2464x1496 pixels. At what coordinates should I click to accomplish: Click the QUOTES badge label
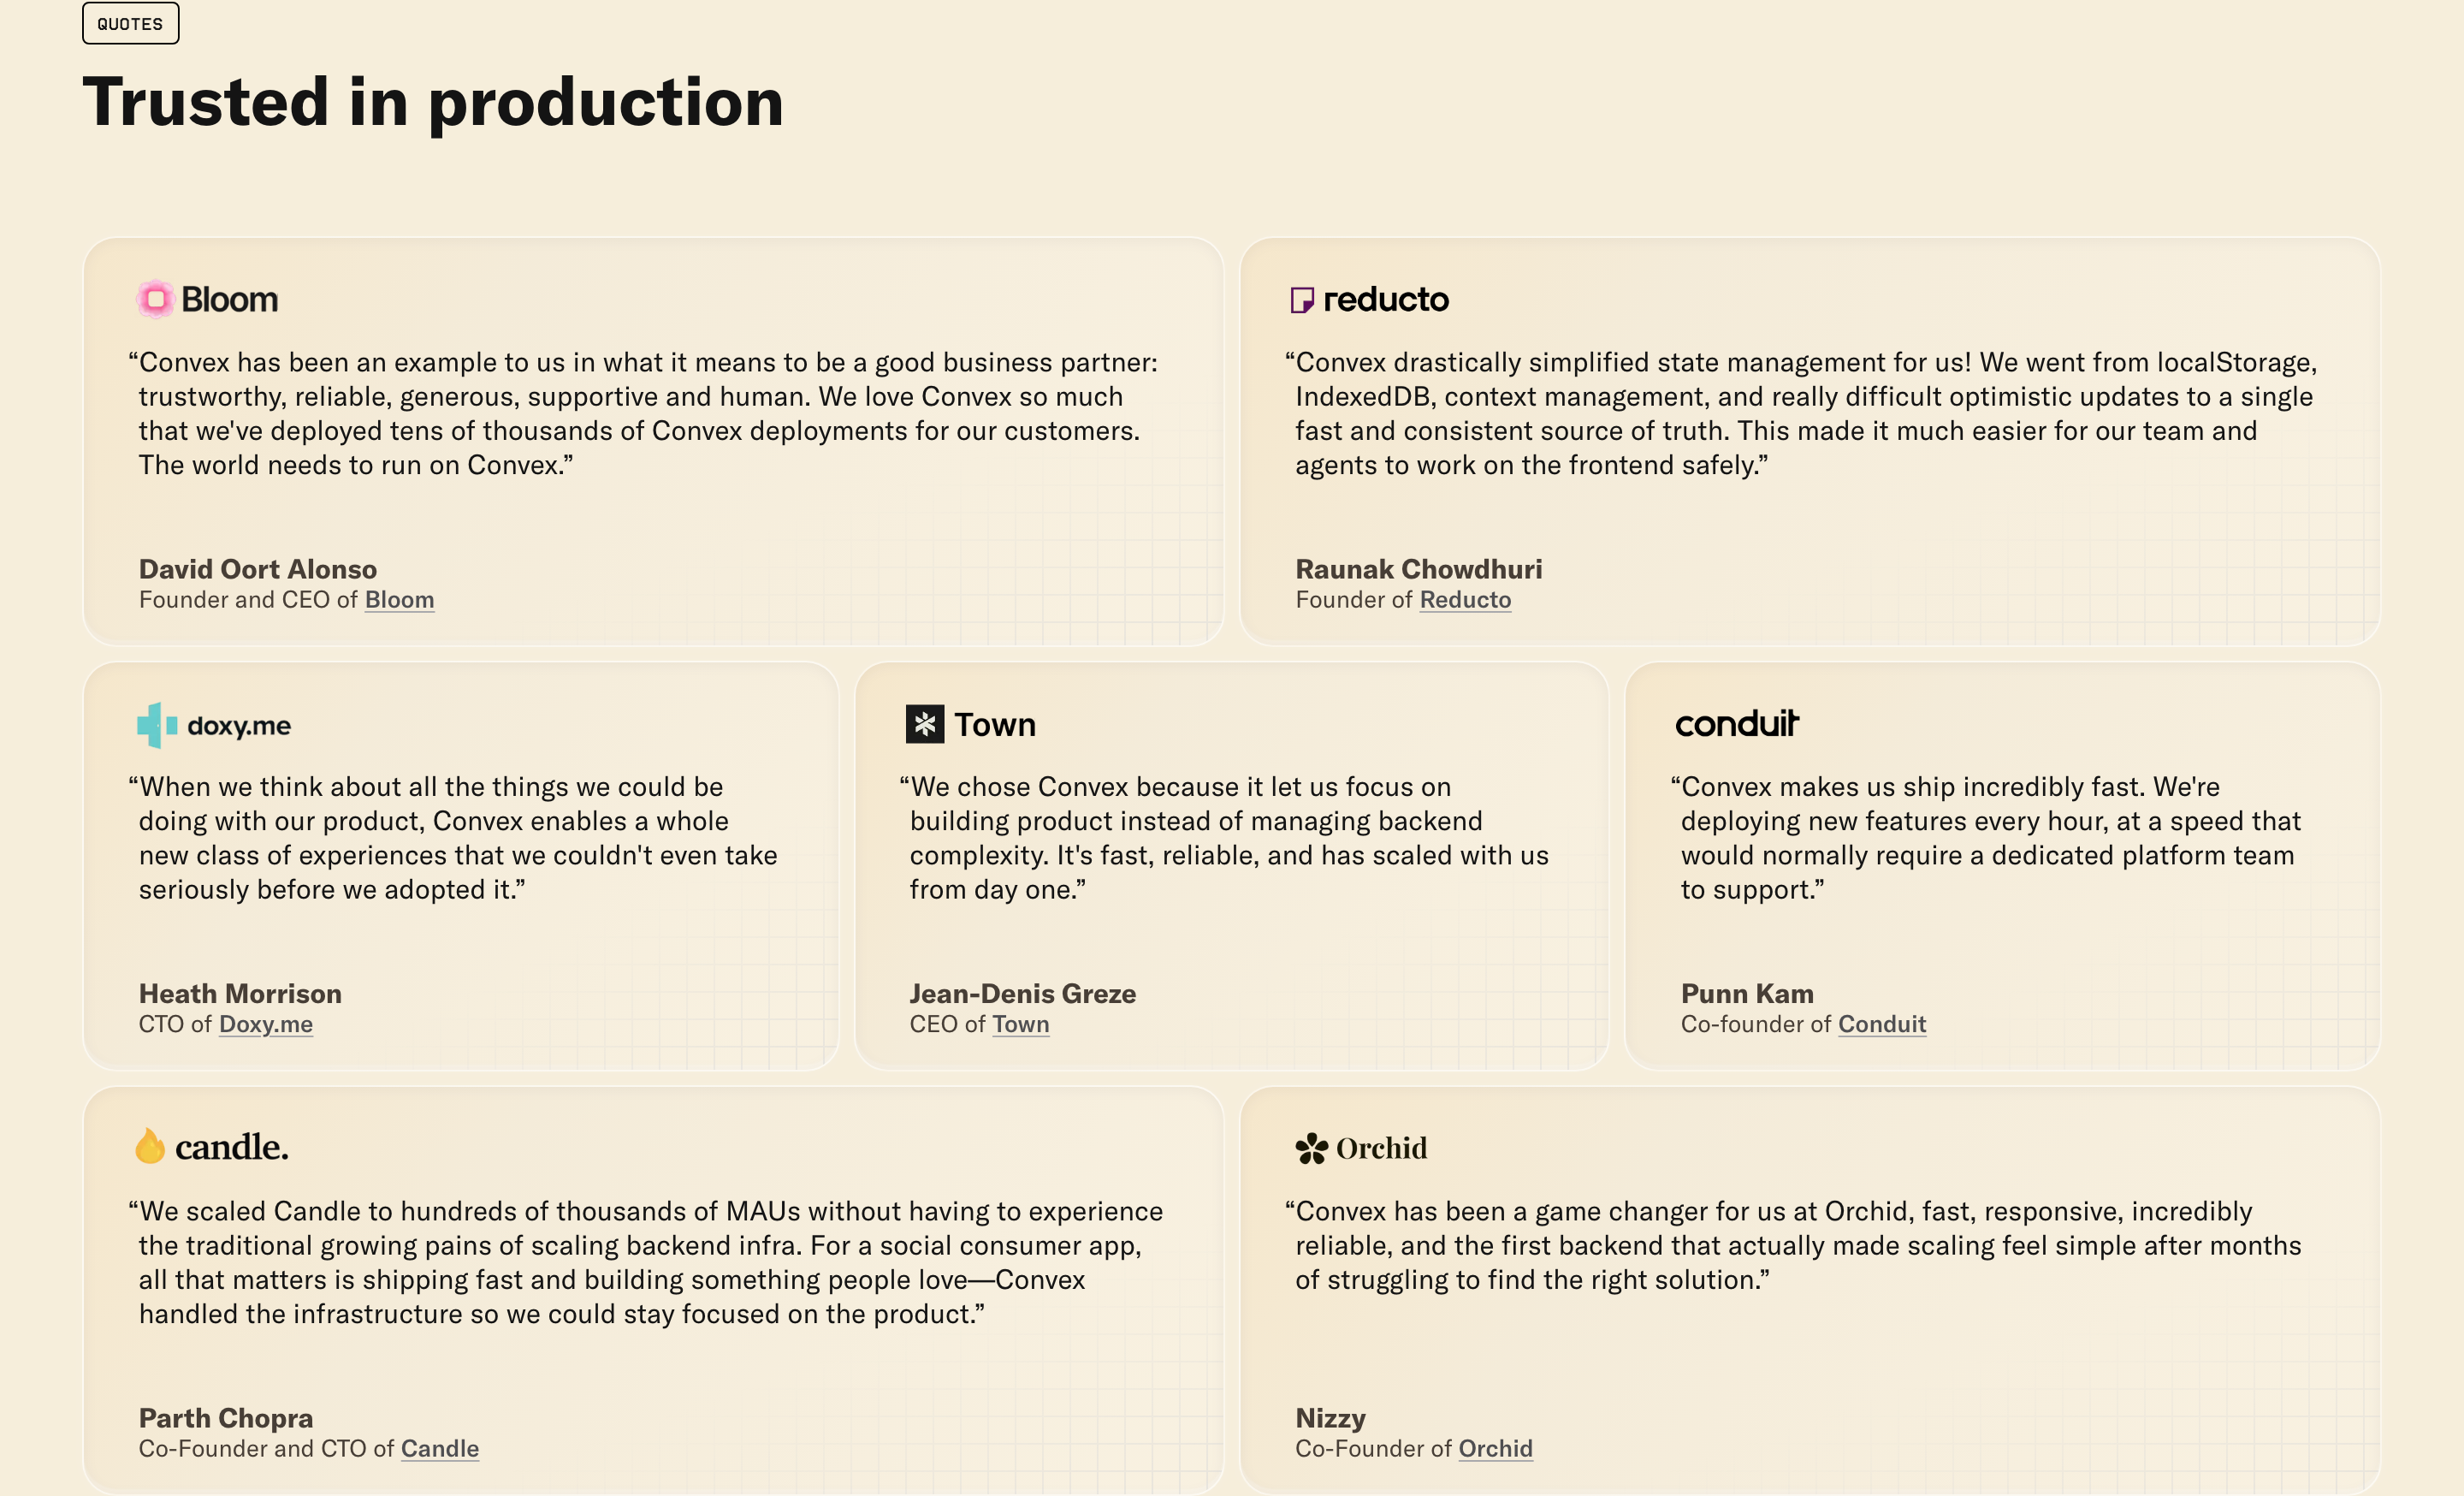[130, 24]
